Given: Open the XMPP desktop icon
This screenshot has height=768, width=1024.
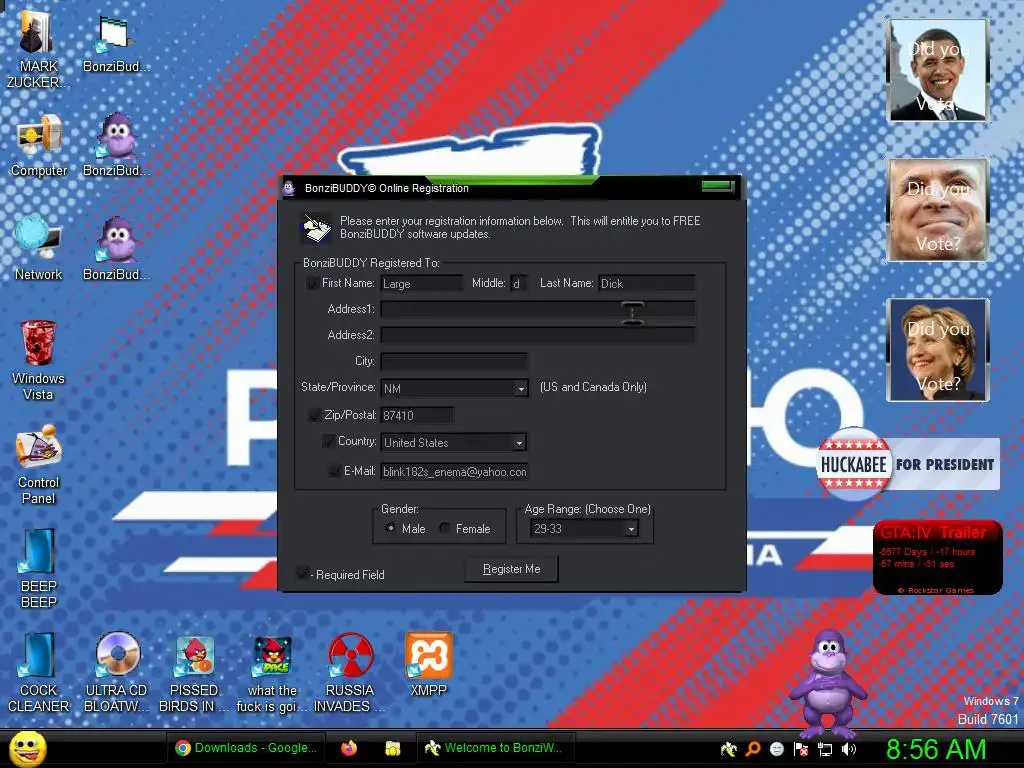Looking at the screenshot, I should [x=428, y=665].
